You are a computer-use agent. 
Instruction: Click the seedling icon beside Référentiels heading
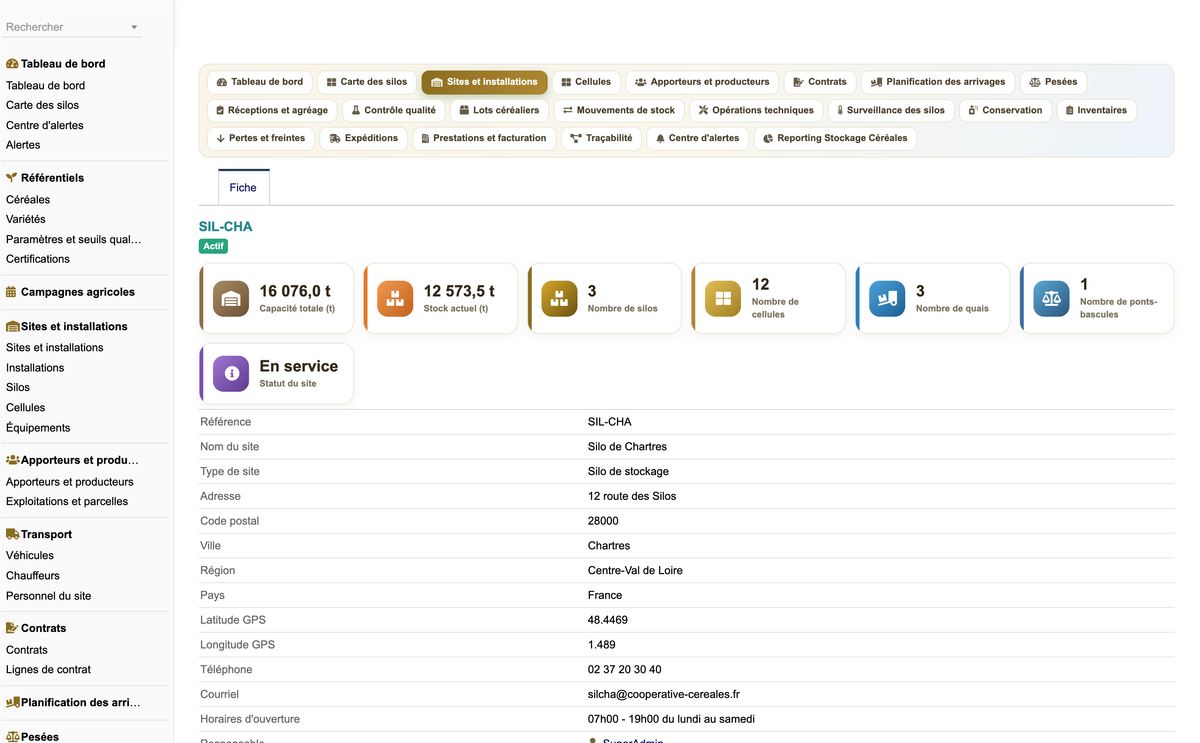[12, 177]
